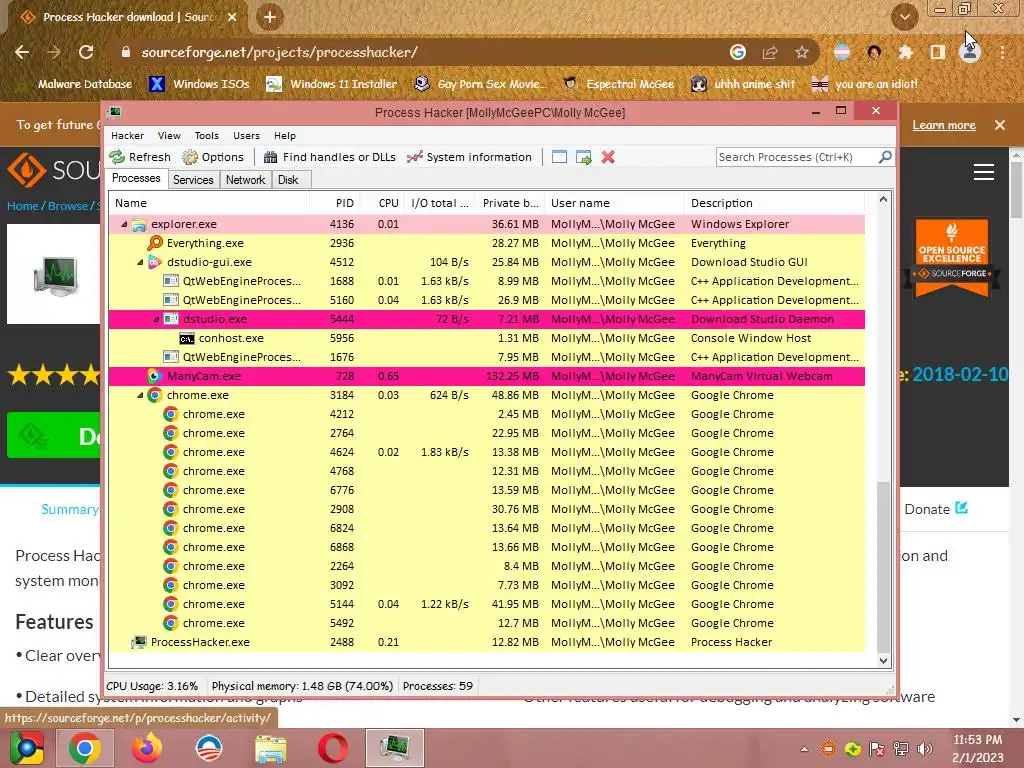Bookmark page with star icon
Screen dimensions: 1024x768
pos(802,52)
